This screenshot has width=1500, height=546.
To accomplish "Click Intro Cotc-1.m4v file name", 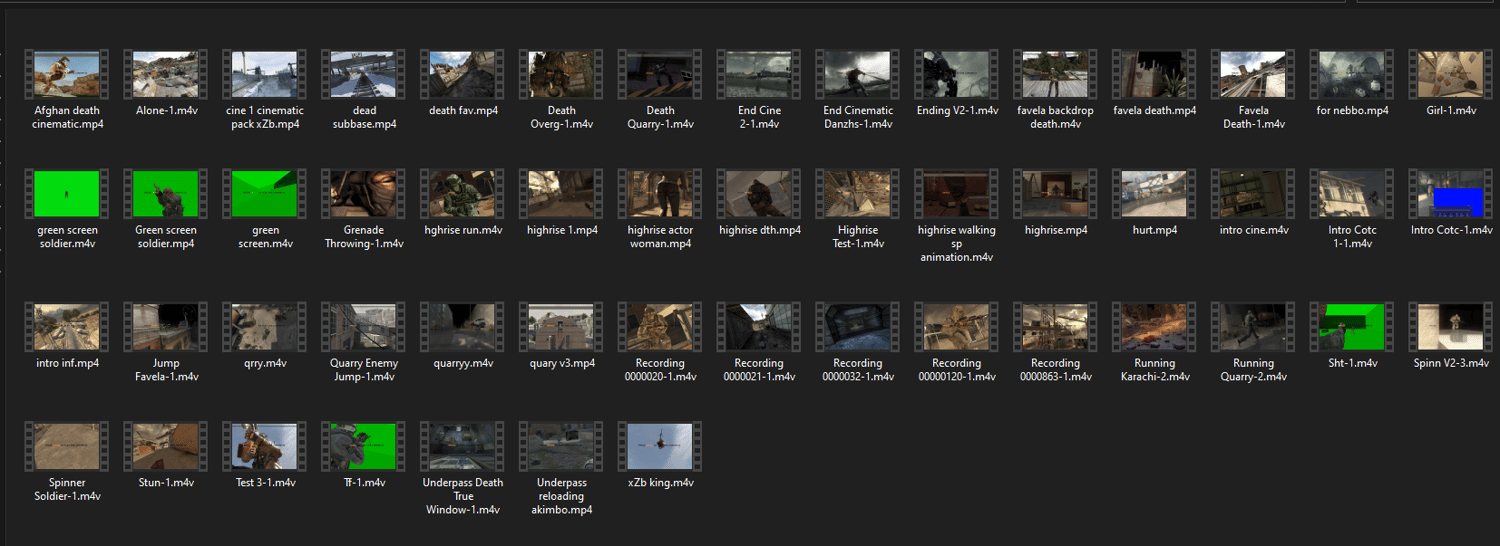I will coord(1452,230).
